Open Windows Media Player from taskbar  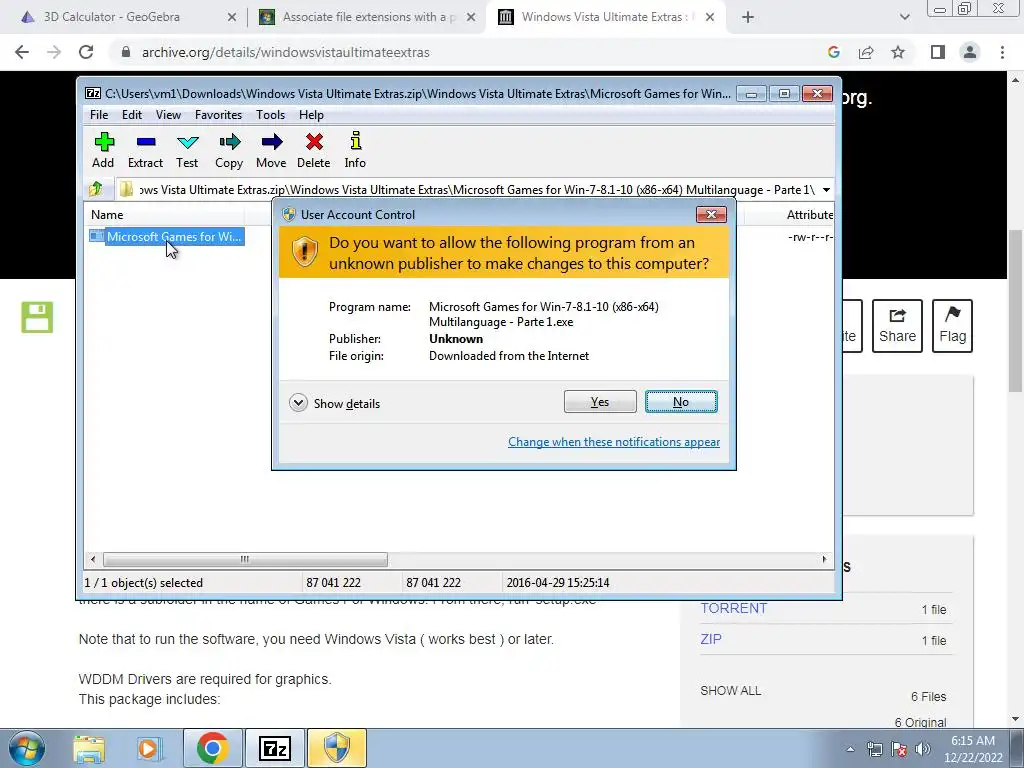click(x=148, y=748)
